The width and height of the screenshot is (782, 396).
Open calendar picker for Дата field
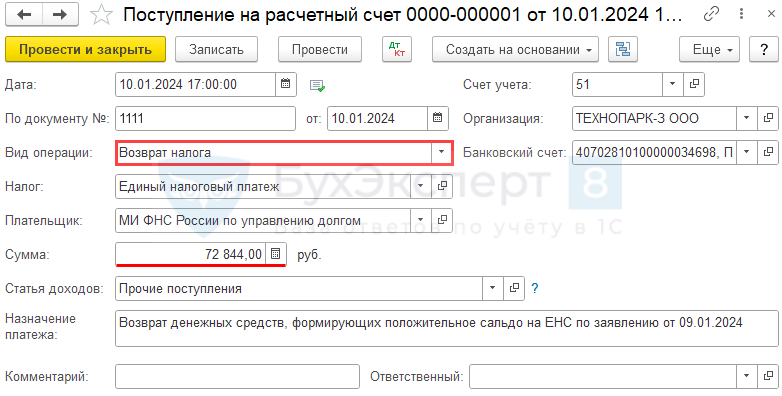pyautogui.click(x=286, y=84)
